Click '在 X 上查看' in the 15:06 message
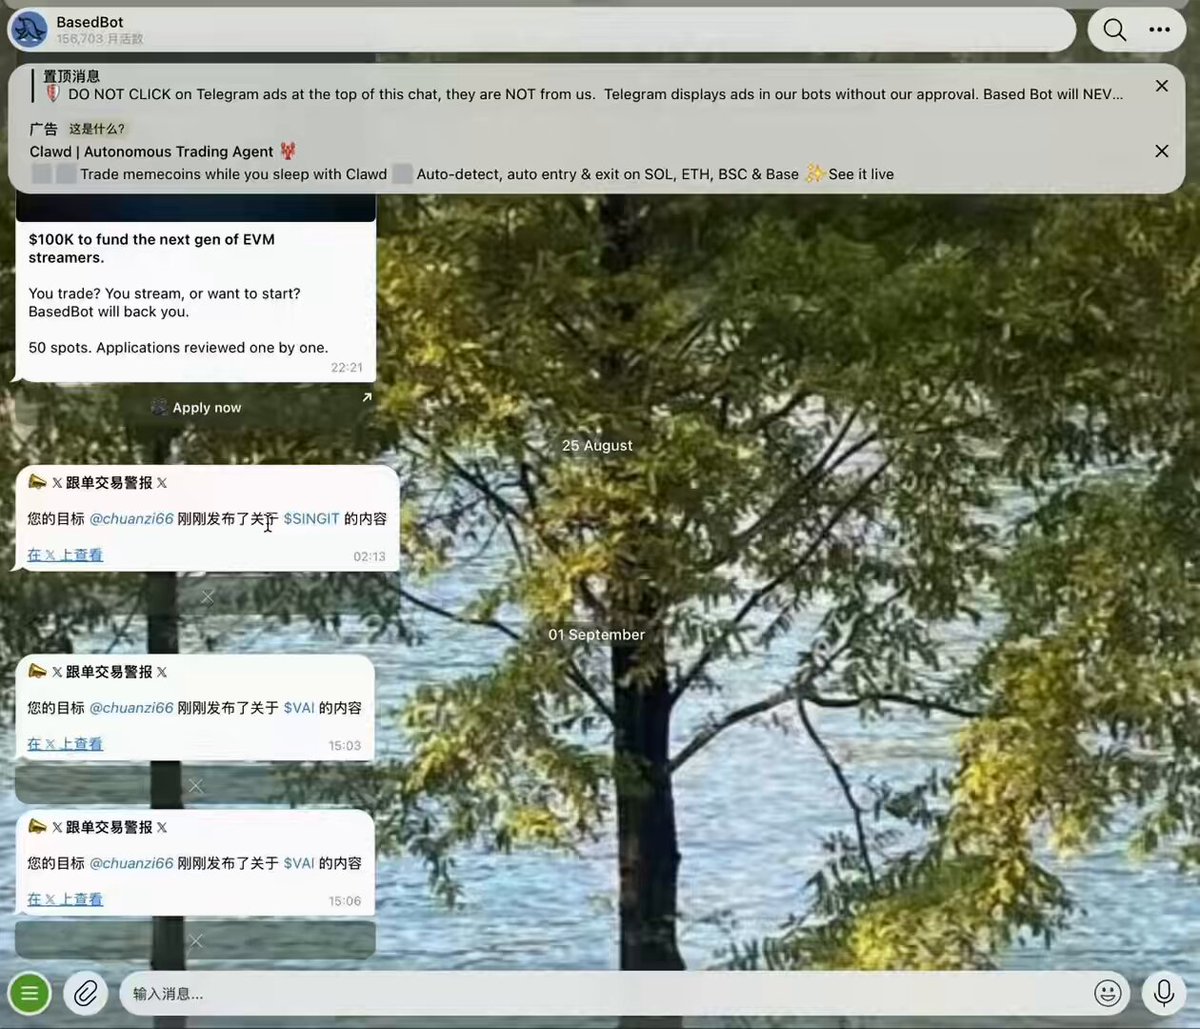Screen dimensions: 1200x1029 65,899
